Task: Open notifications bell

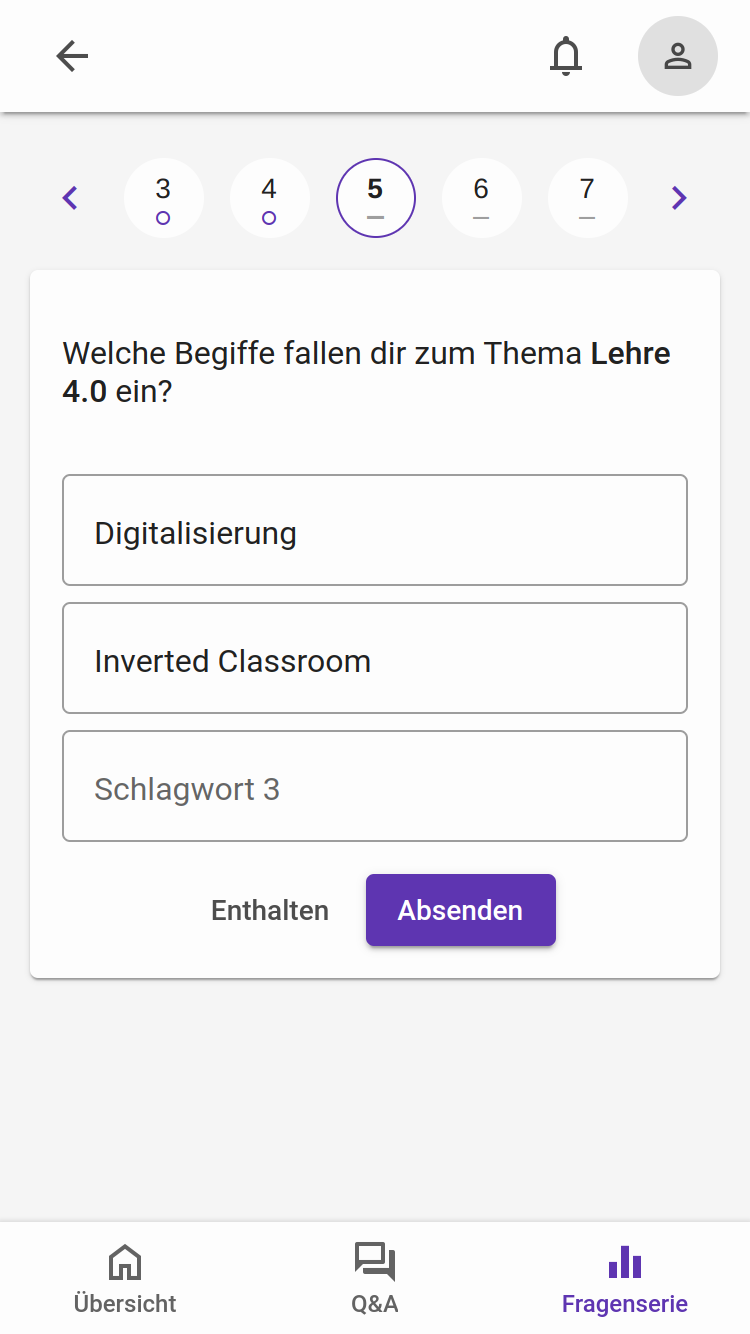Action: tap(566, 56)
